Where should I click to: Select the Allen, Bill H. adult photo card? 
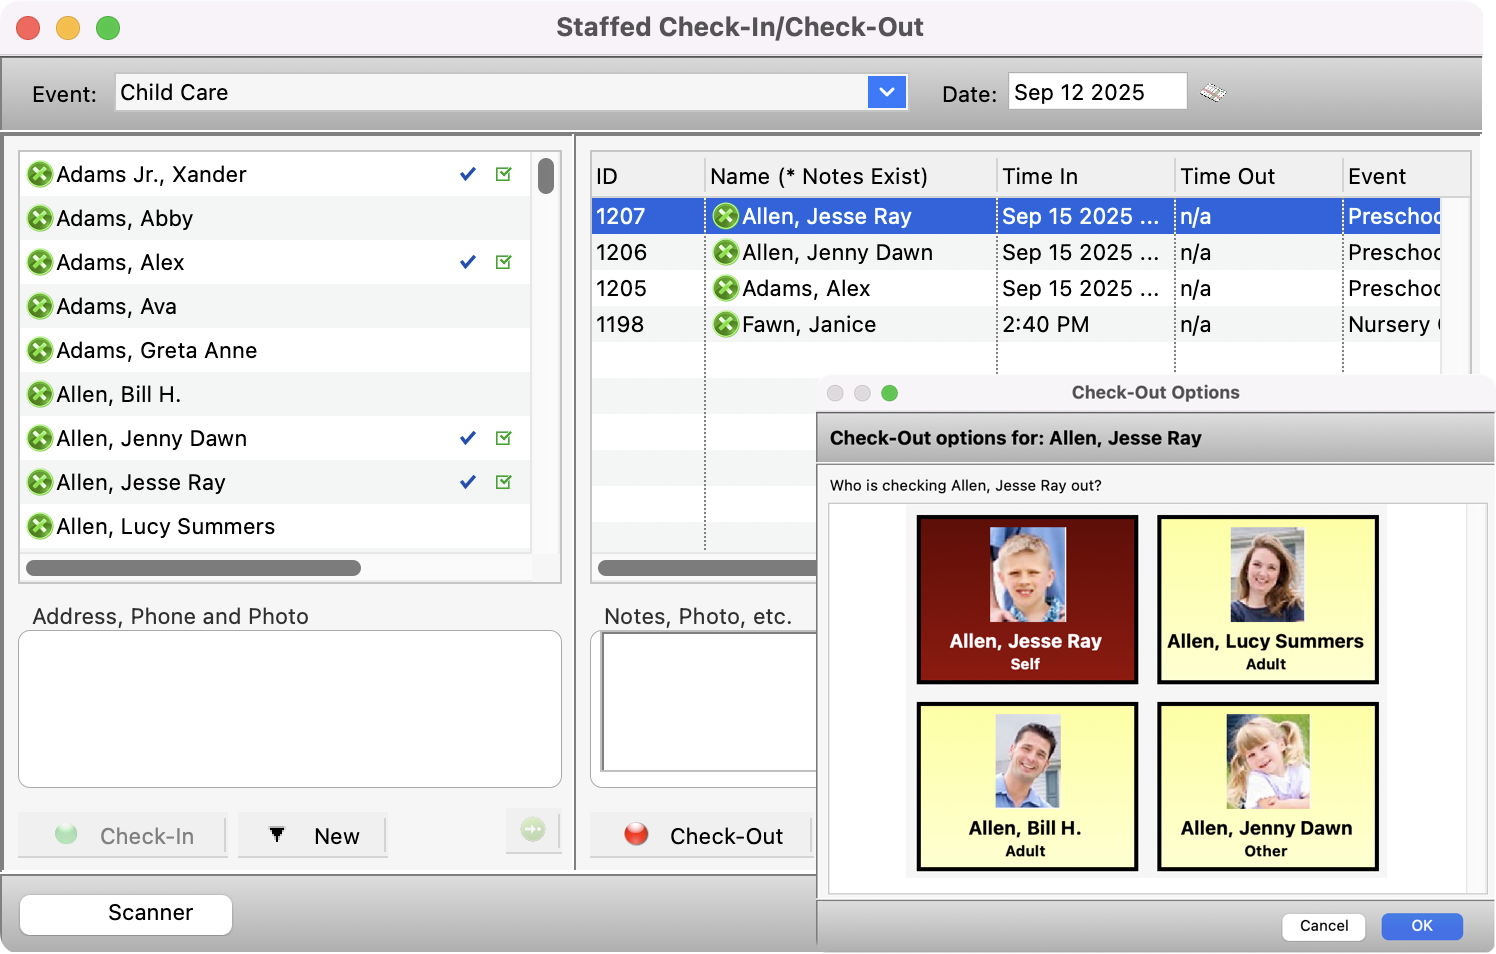tap(1026, 787)
